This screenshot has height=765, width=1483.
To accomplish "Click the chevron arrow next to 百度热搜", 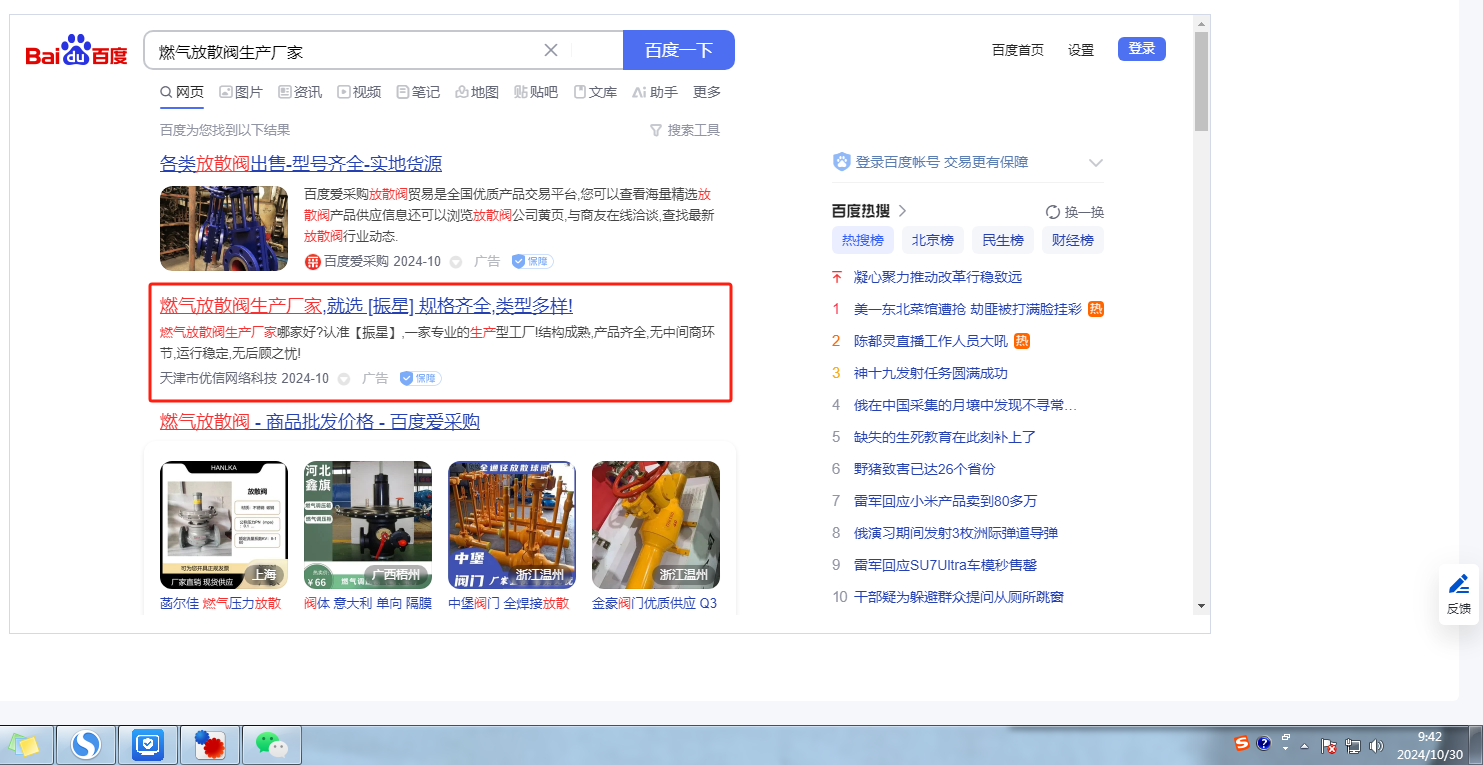I will point(902,211).
